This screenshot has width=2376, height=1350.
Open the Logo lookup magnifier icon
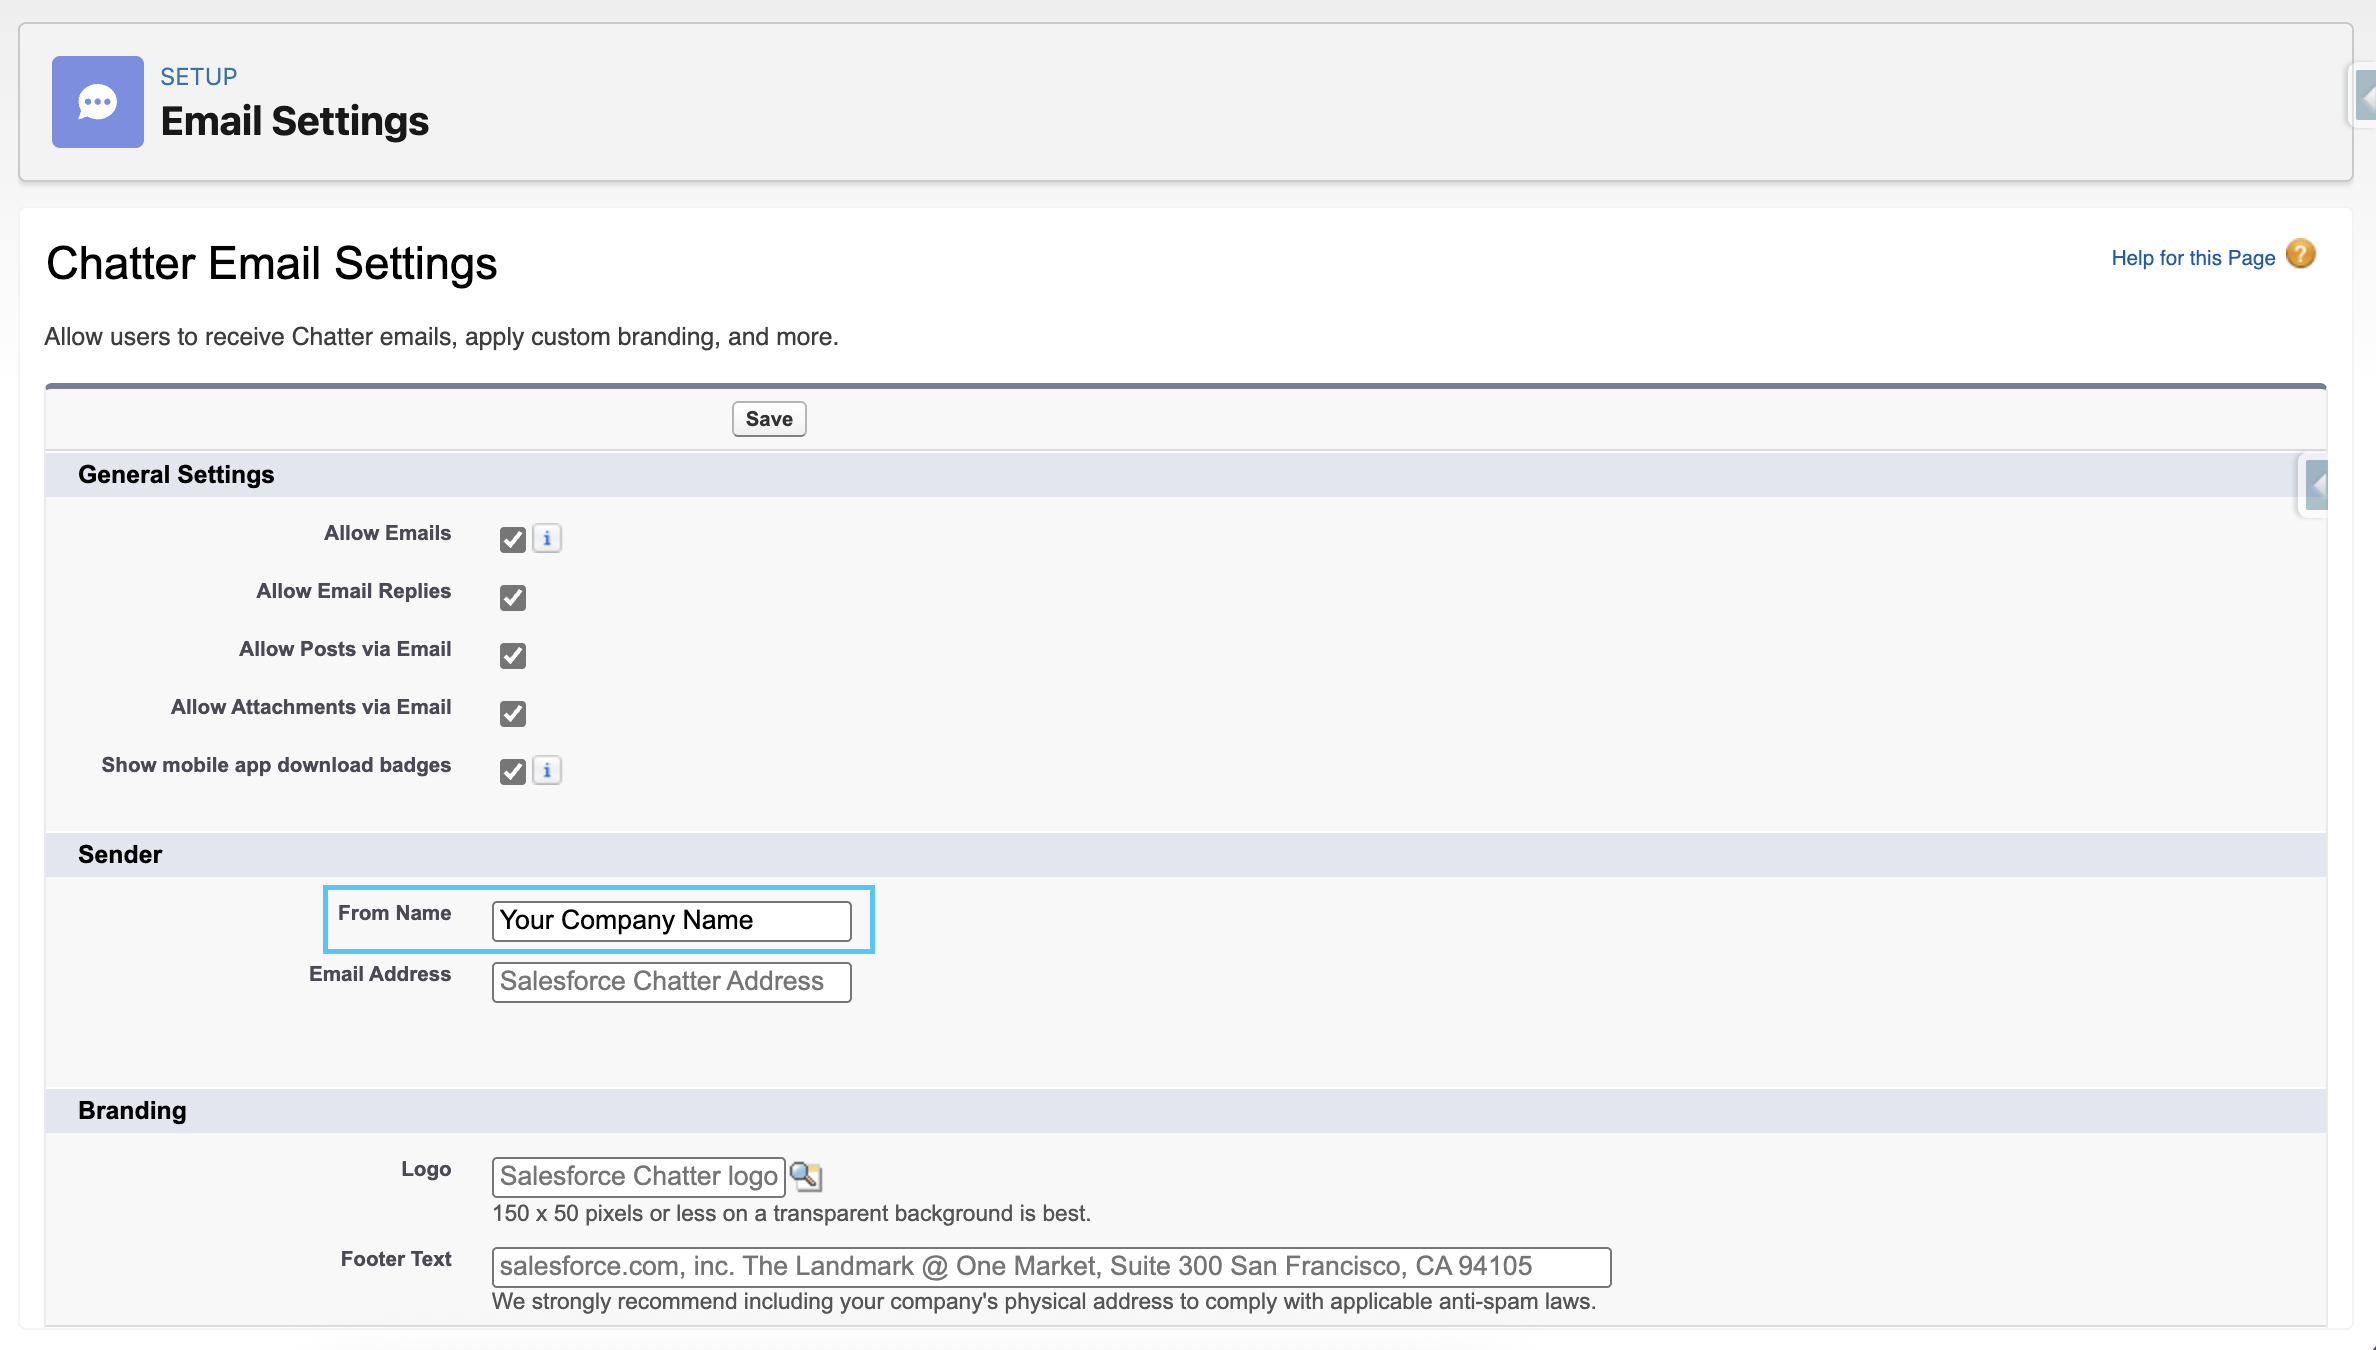[x=806, y=1176]
